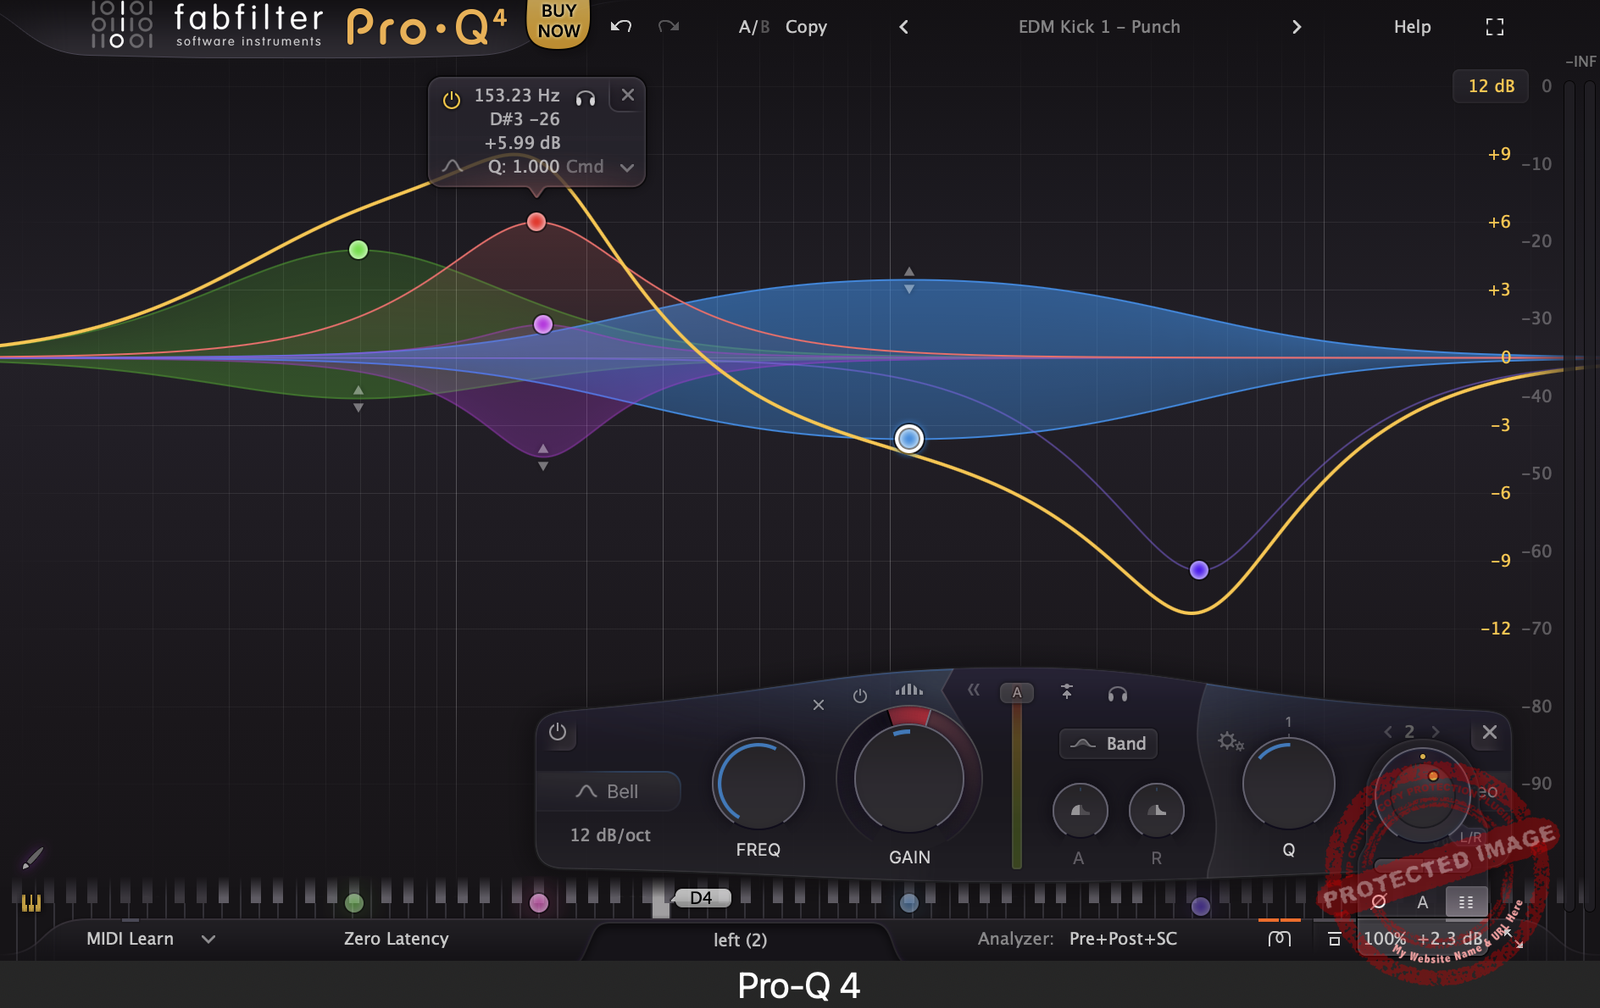The height and width of the screenshot is (1008, 1600).
Task: Open left (2) channel selector
Action: [x=740, y=940]
